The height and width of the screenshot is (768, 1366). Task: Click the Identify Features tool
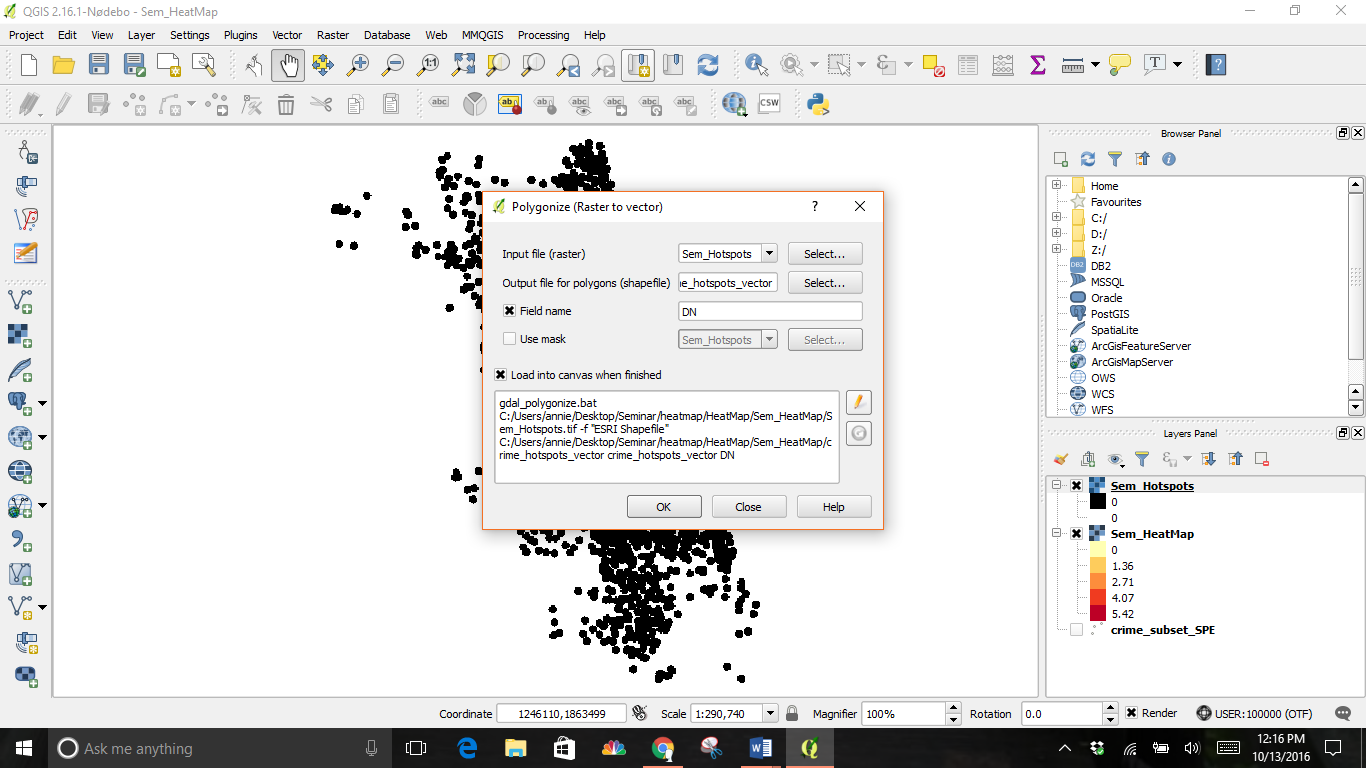[x=755, y=65]
